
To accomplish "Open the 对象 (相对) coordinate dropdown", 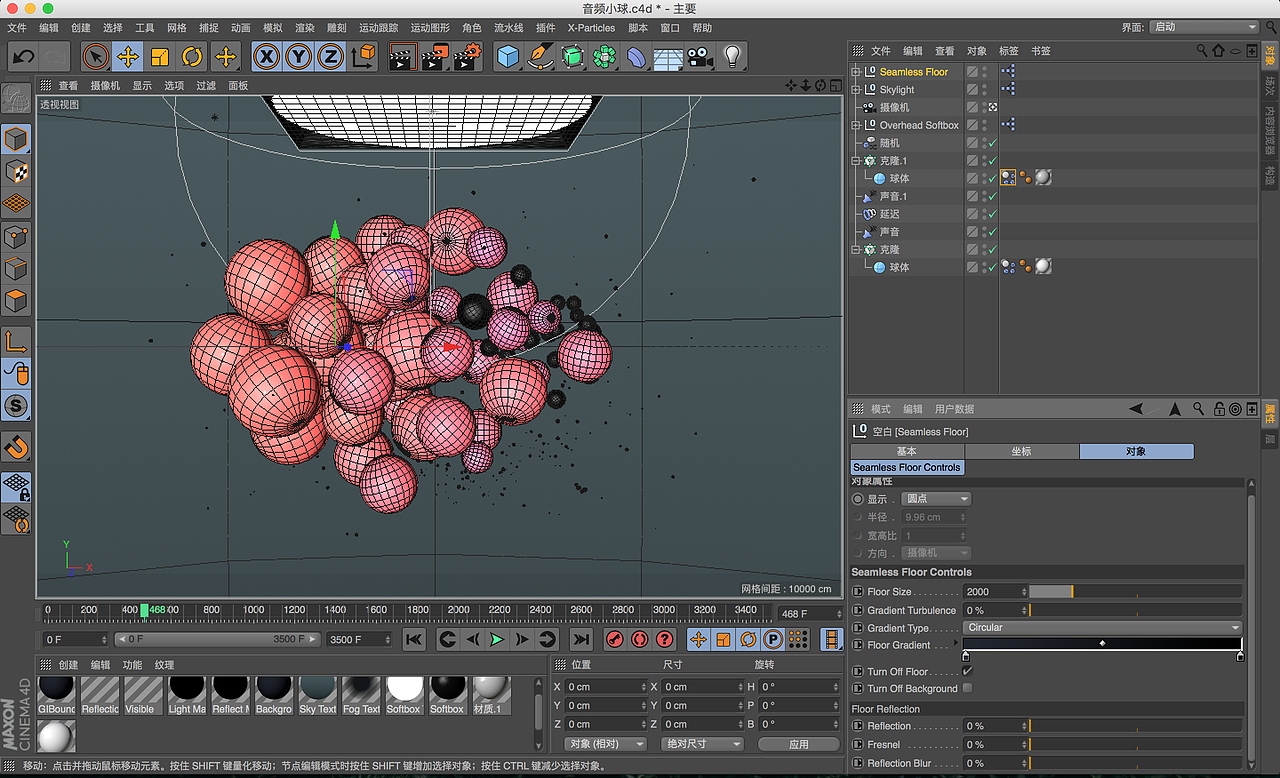I will click(606, 744).
